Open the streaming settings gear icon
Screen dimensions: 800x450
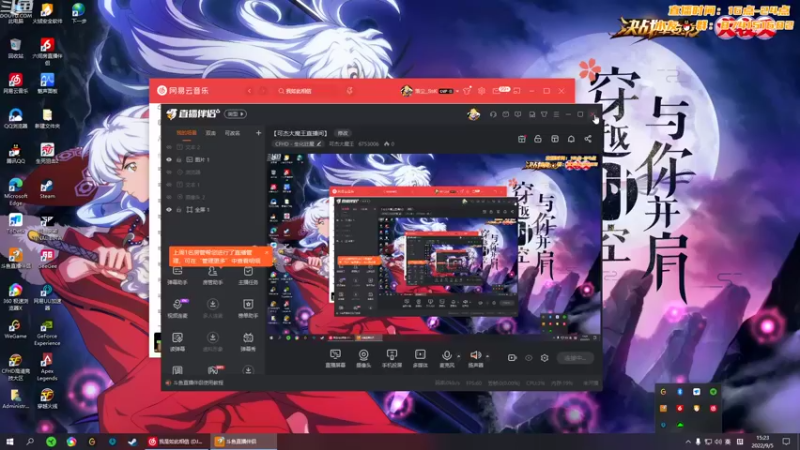pyautogui.click(x=544, y=358)
